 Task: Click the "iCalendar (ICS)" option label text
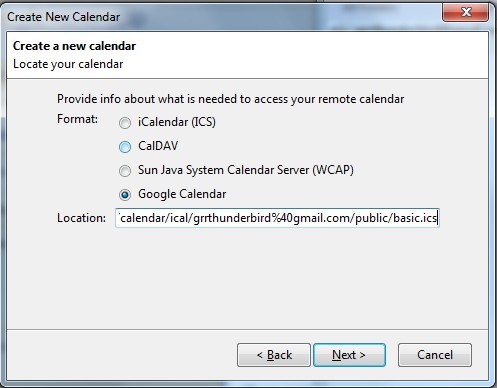coord(177,122)
